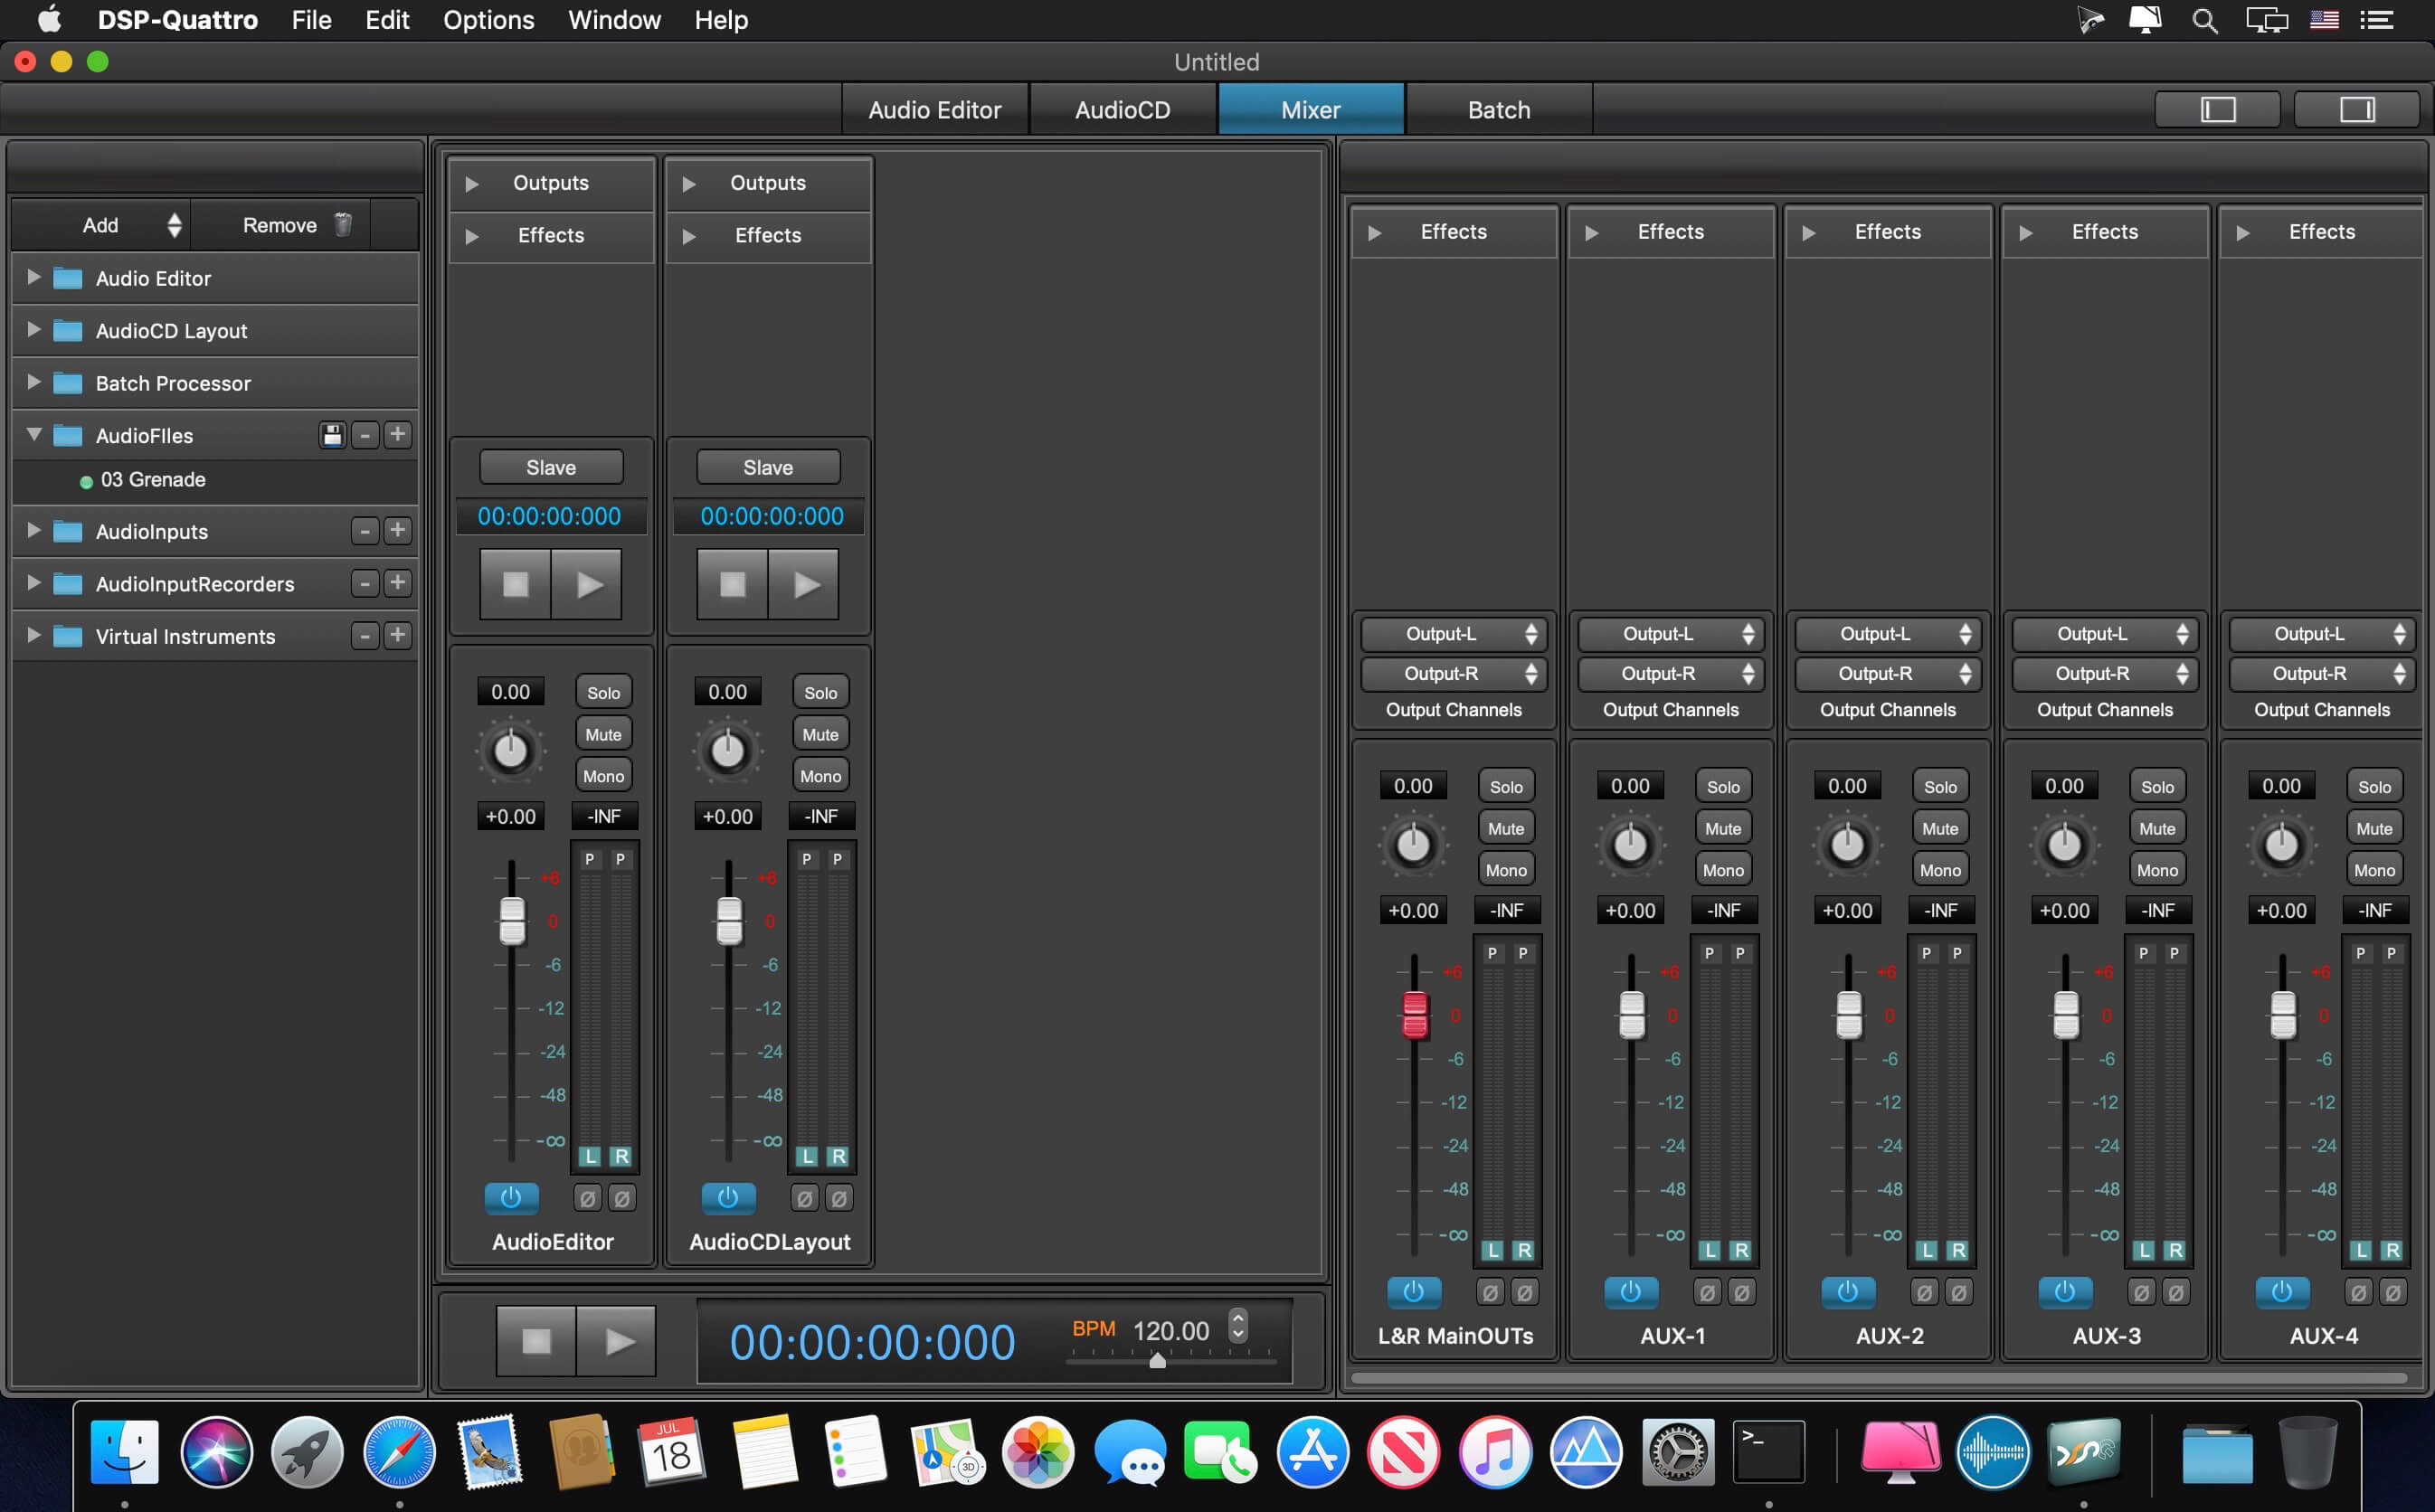Open Output-R dropdown for AUX-1
Viewport: 2435px width, 1512px height.
click(1671, 673)
